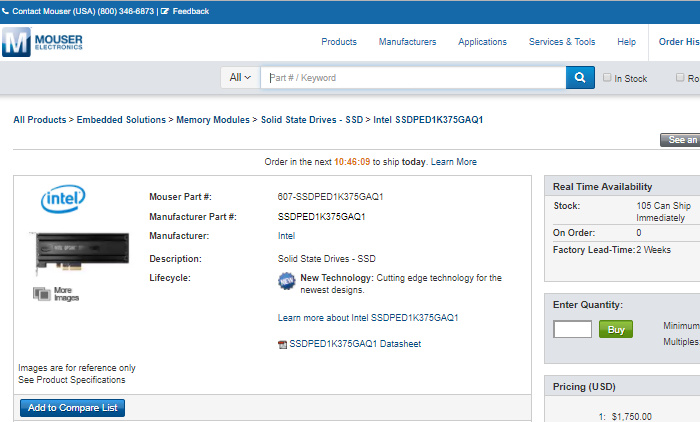
Task: Open the Order History menu
Action: (679, 42)
